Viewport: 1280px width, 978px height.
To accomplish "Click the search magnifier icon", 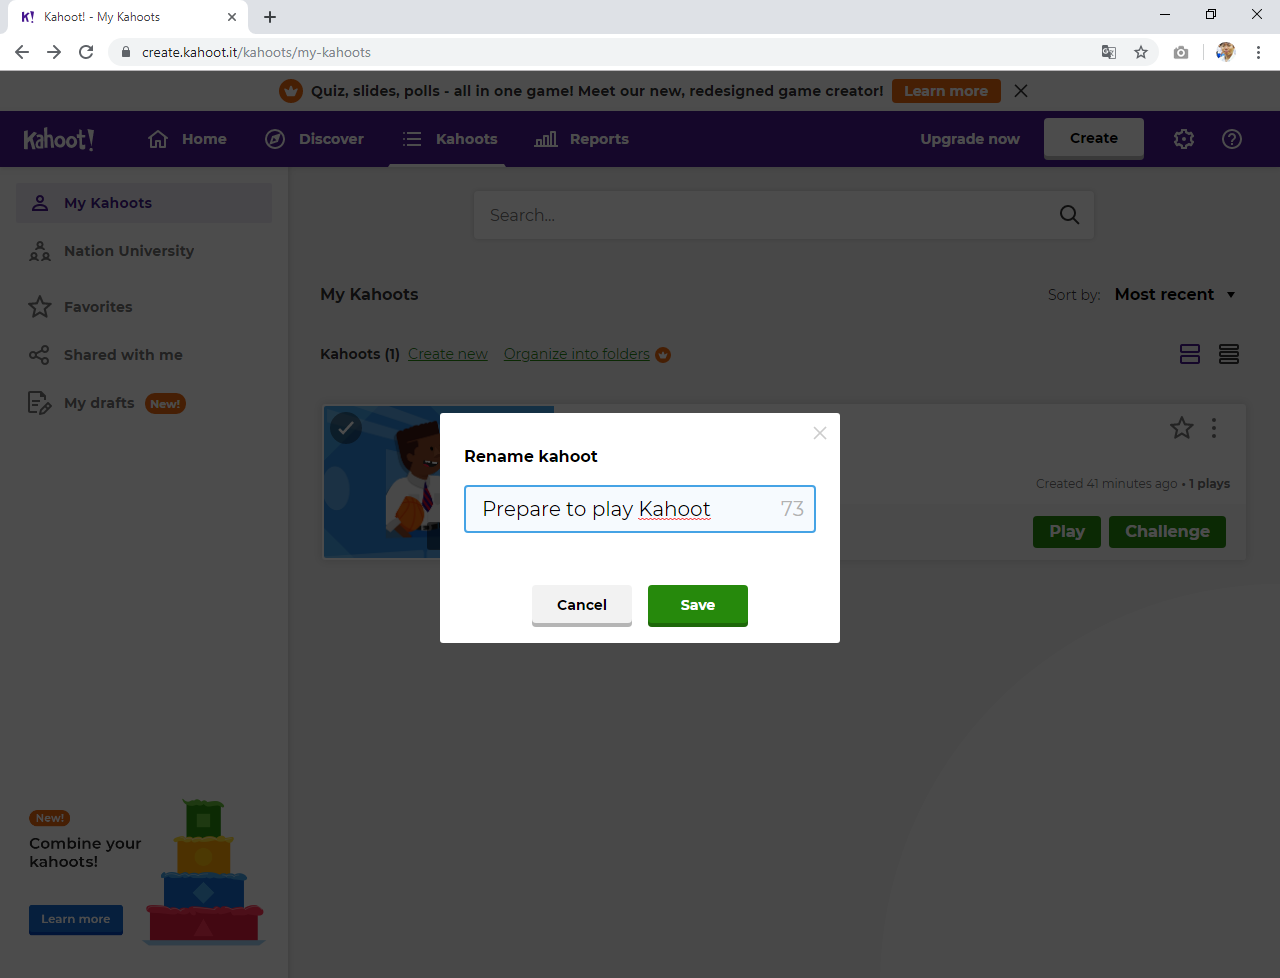I will [1069, 215].
